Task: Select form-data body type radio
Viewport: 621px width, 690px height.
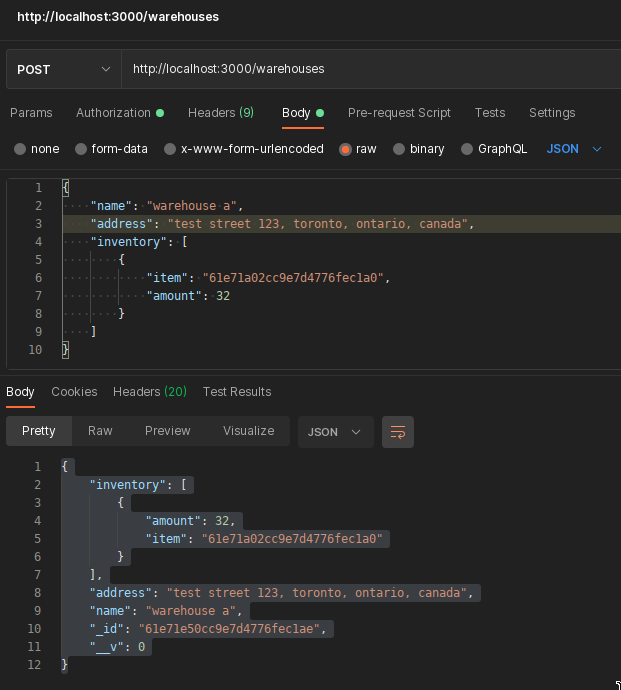Action: pyautogui.click(x=81, y=149)
